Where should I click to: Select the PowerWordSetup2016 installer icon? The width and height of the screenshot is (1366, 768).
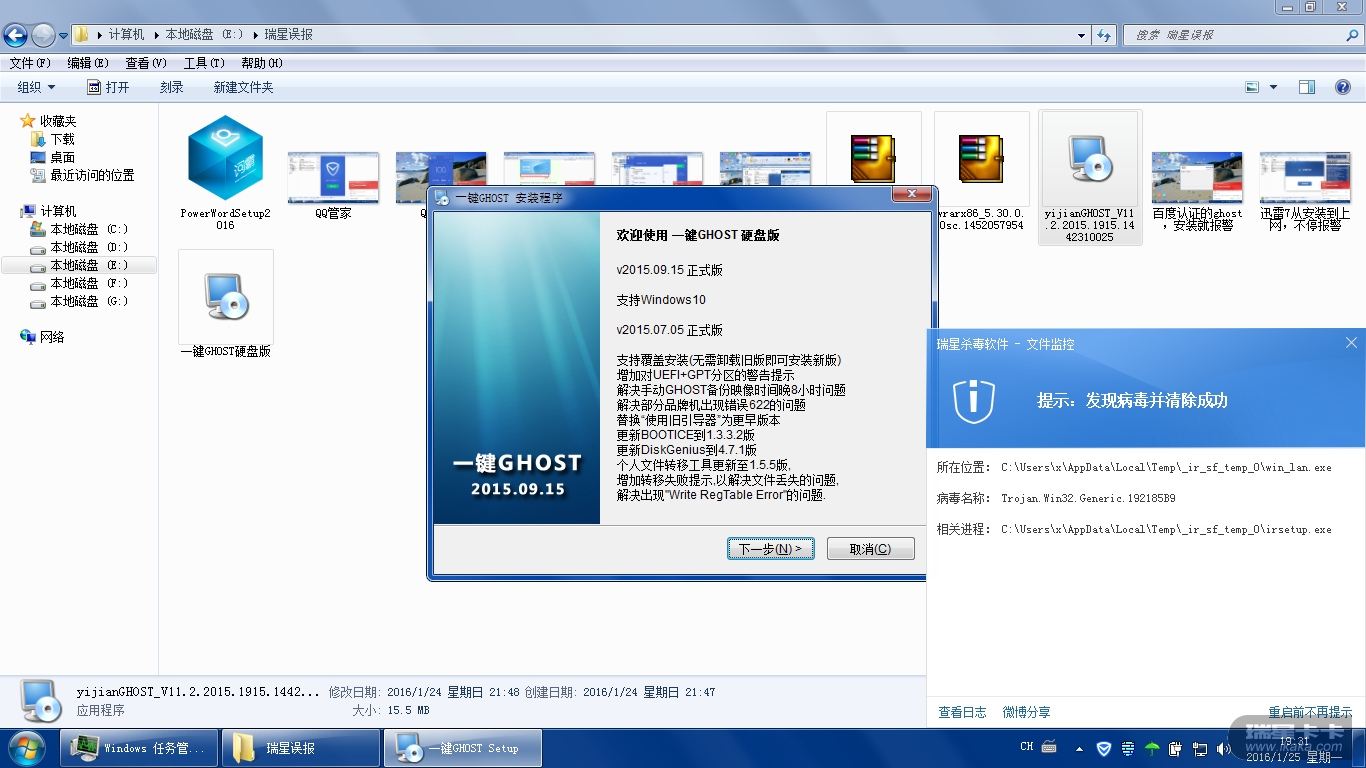(x=225, y=172)
